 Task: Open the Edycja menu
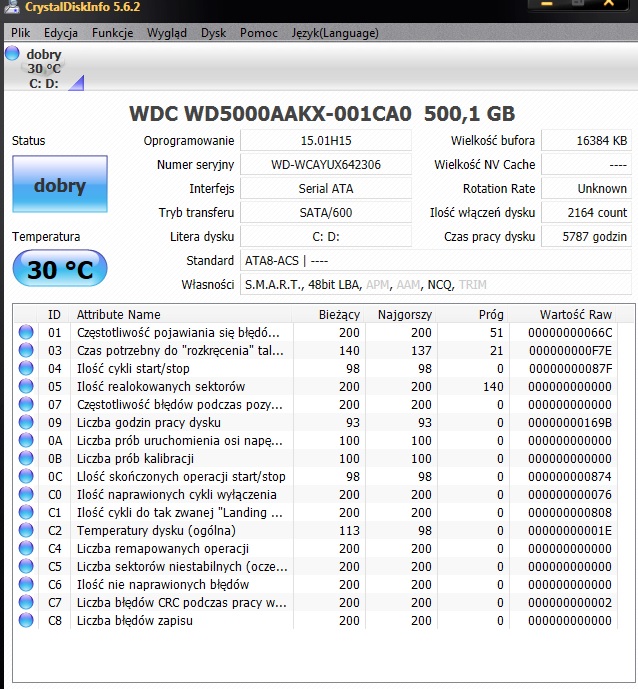[61, 33]
